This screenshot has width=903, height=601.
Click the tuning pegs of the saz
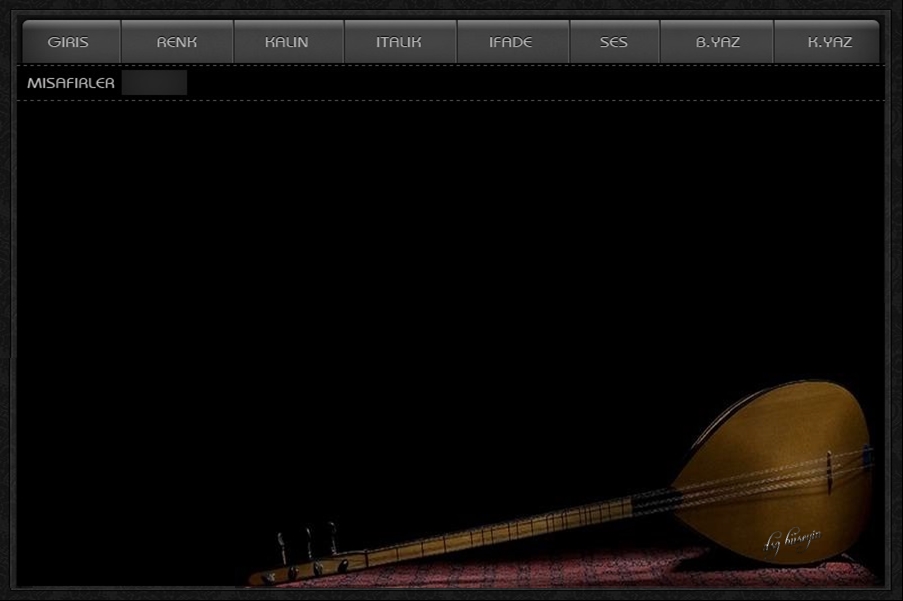pyautogui.click(x=307, y=545)
